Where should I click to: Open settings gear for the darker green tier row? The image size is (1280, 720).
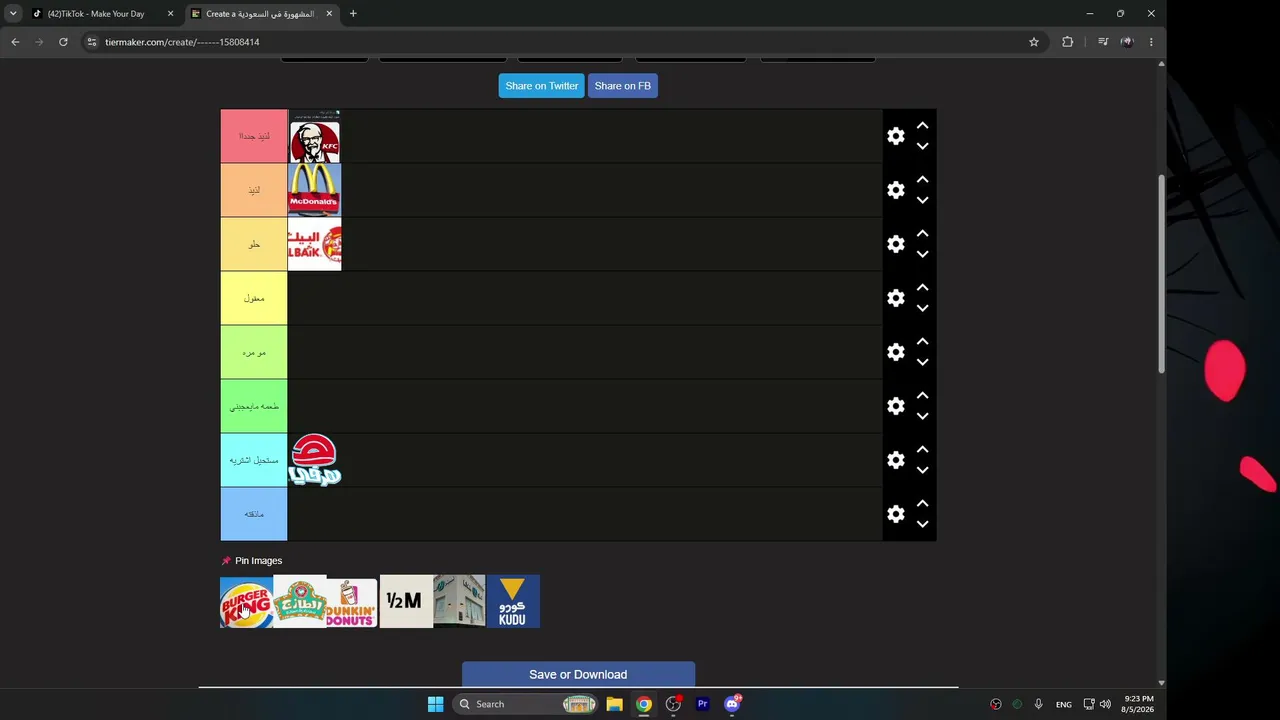[x=896, y=406]
